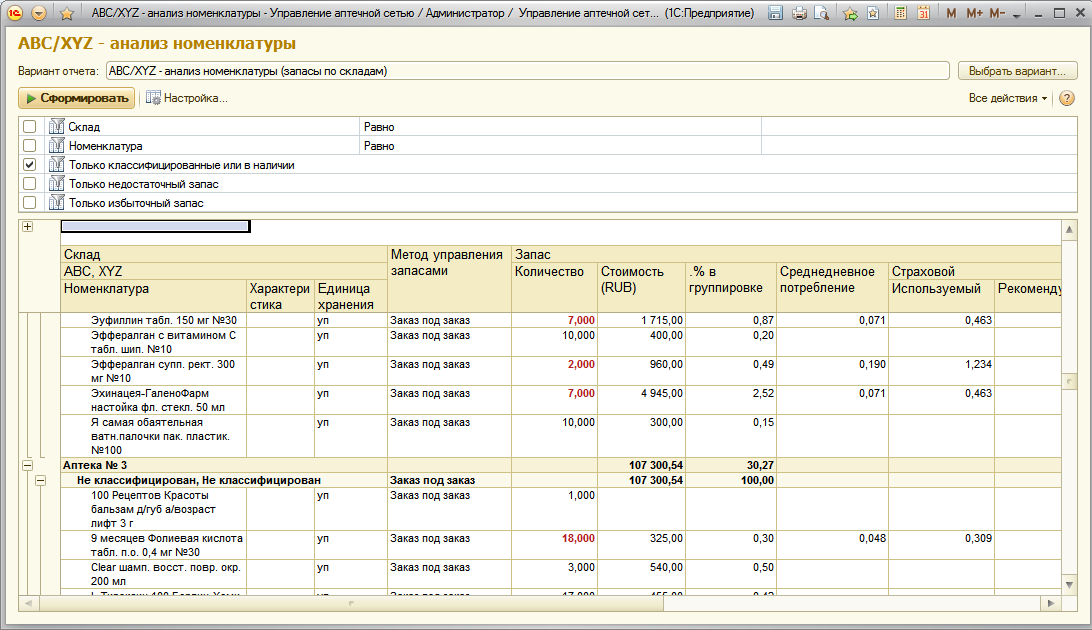Click the Save diskette icon

(x=775, y=13)
